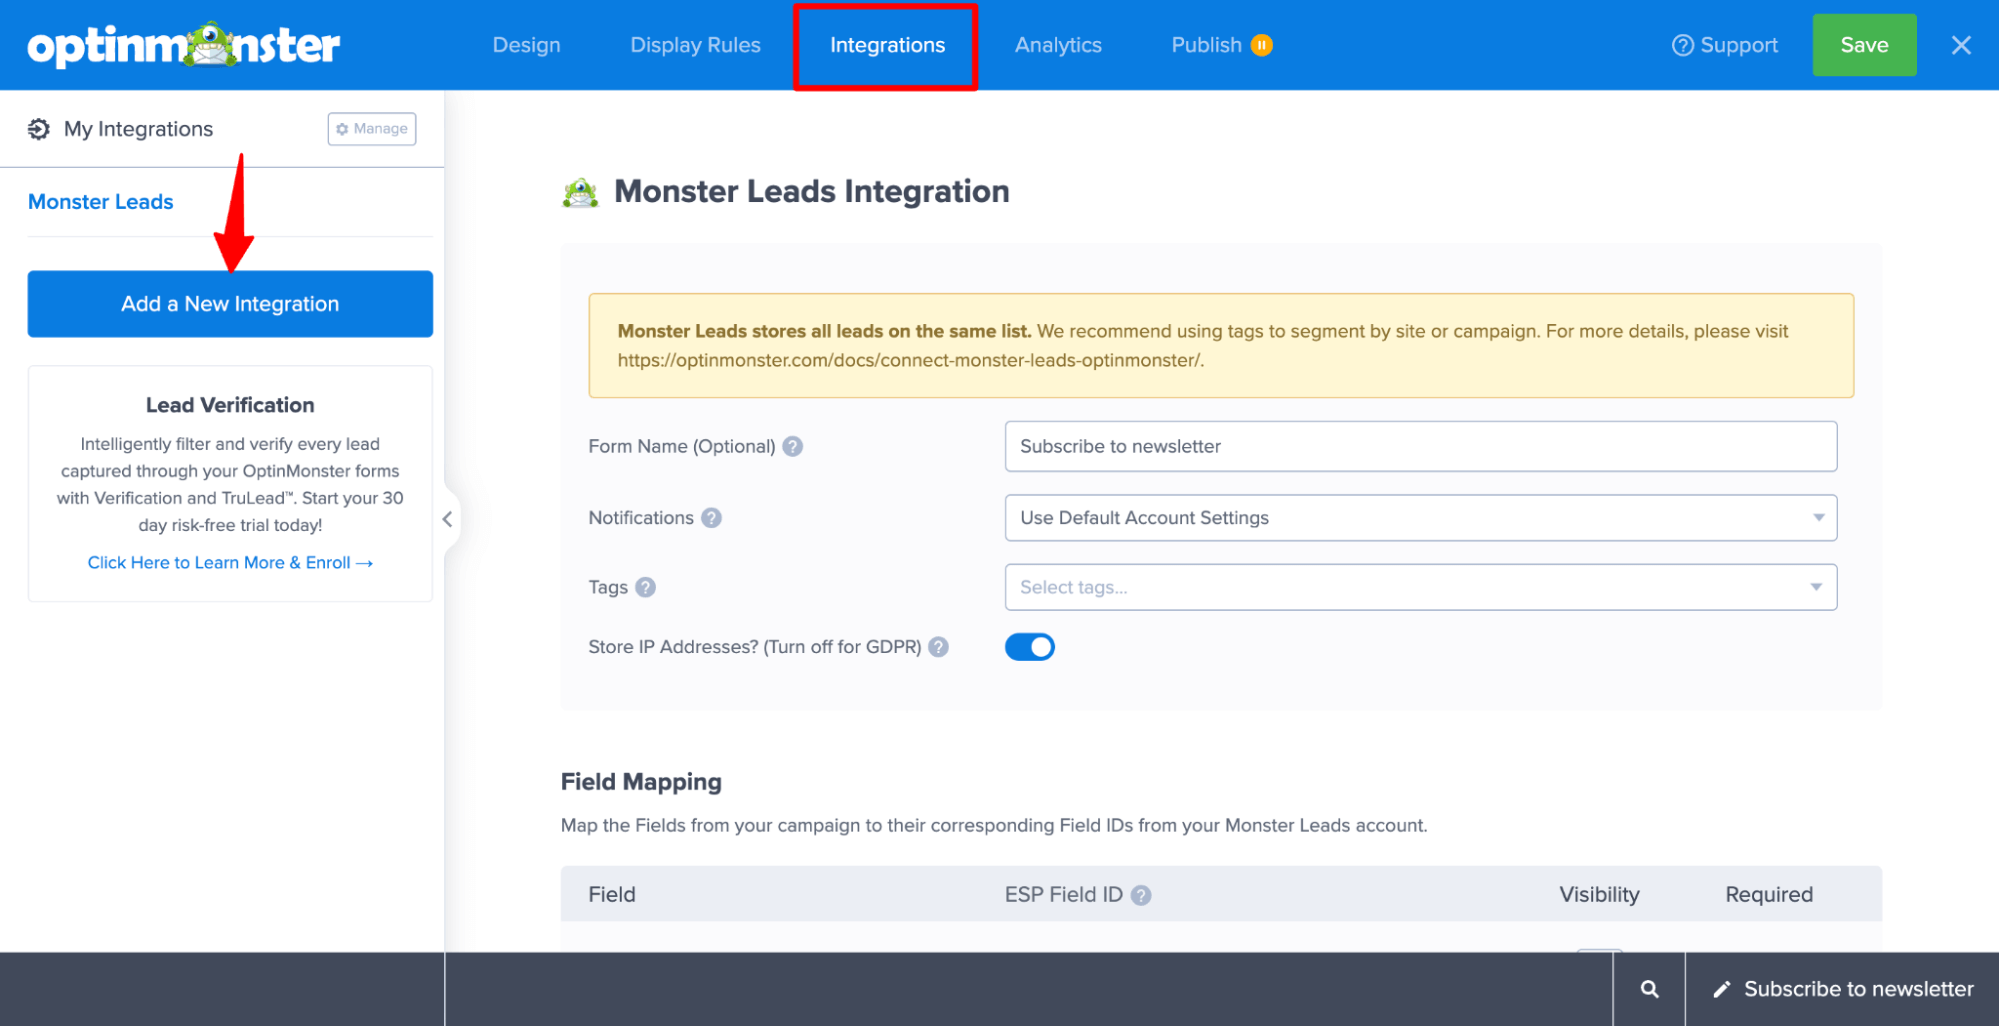Select Monster Leads integration
This screenshot has width=1999, height=1026.
pyautogui.click(x=101, y=202)
